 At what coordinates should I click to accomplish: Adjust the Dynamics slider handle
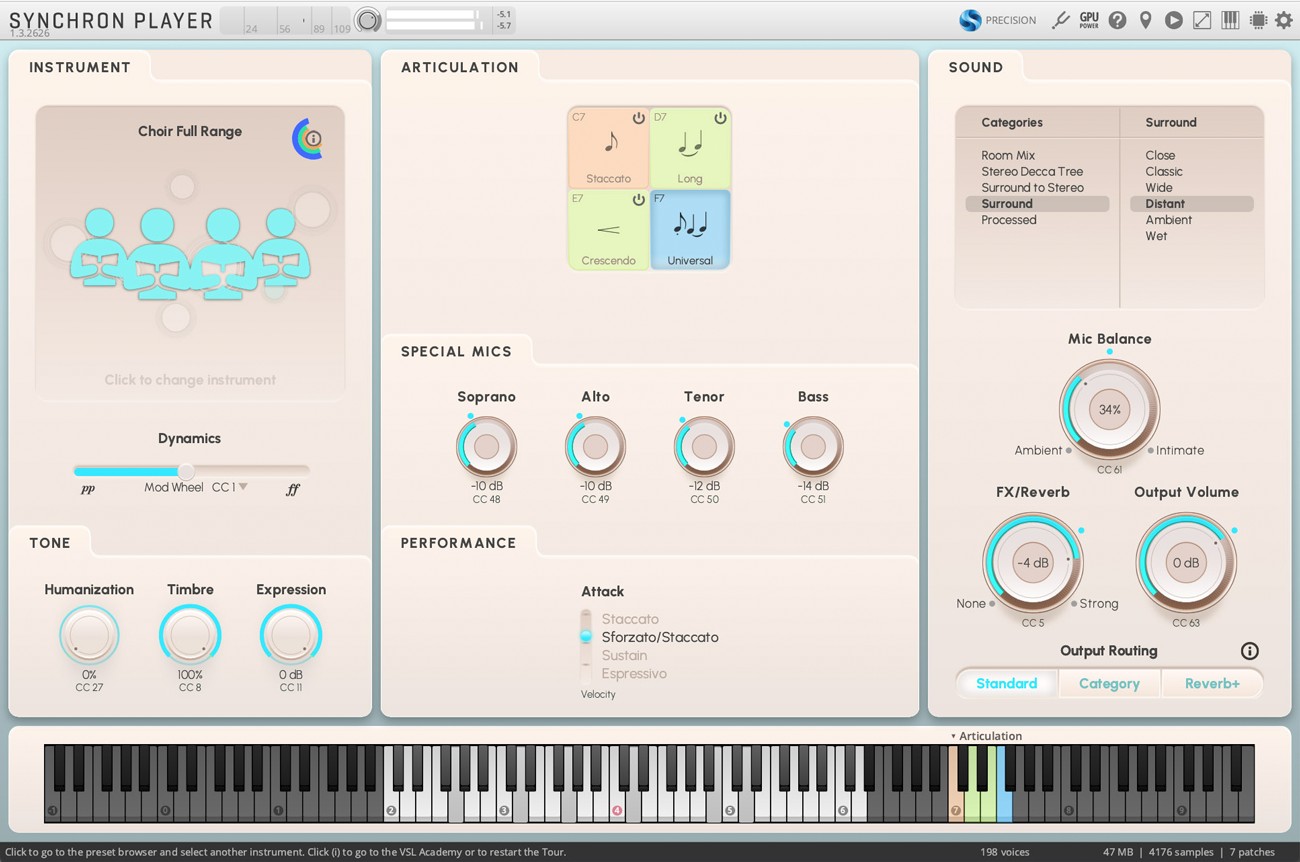[x=186, y=471]
